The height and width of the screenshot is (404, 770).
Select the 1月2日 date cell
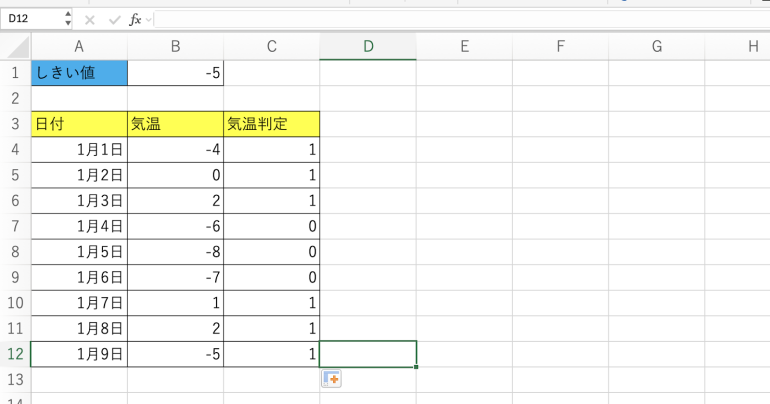(79, 175)
